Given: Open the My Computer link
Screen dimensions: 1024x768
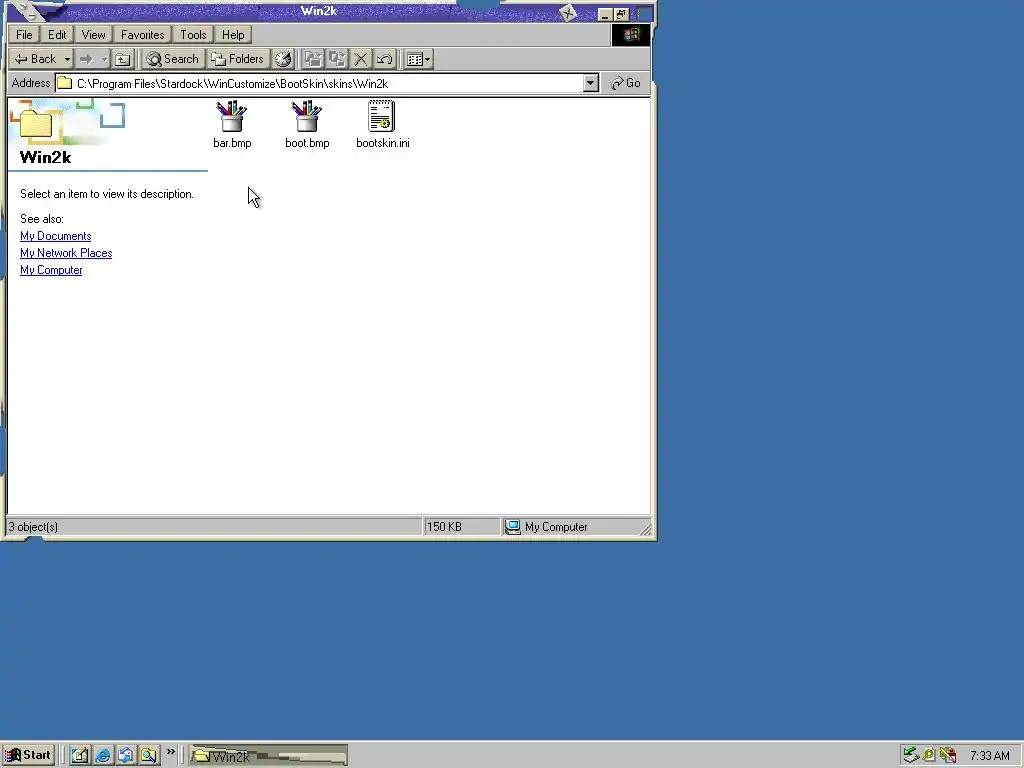Looking at the screenshot, I should [x=51, y=270].
